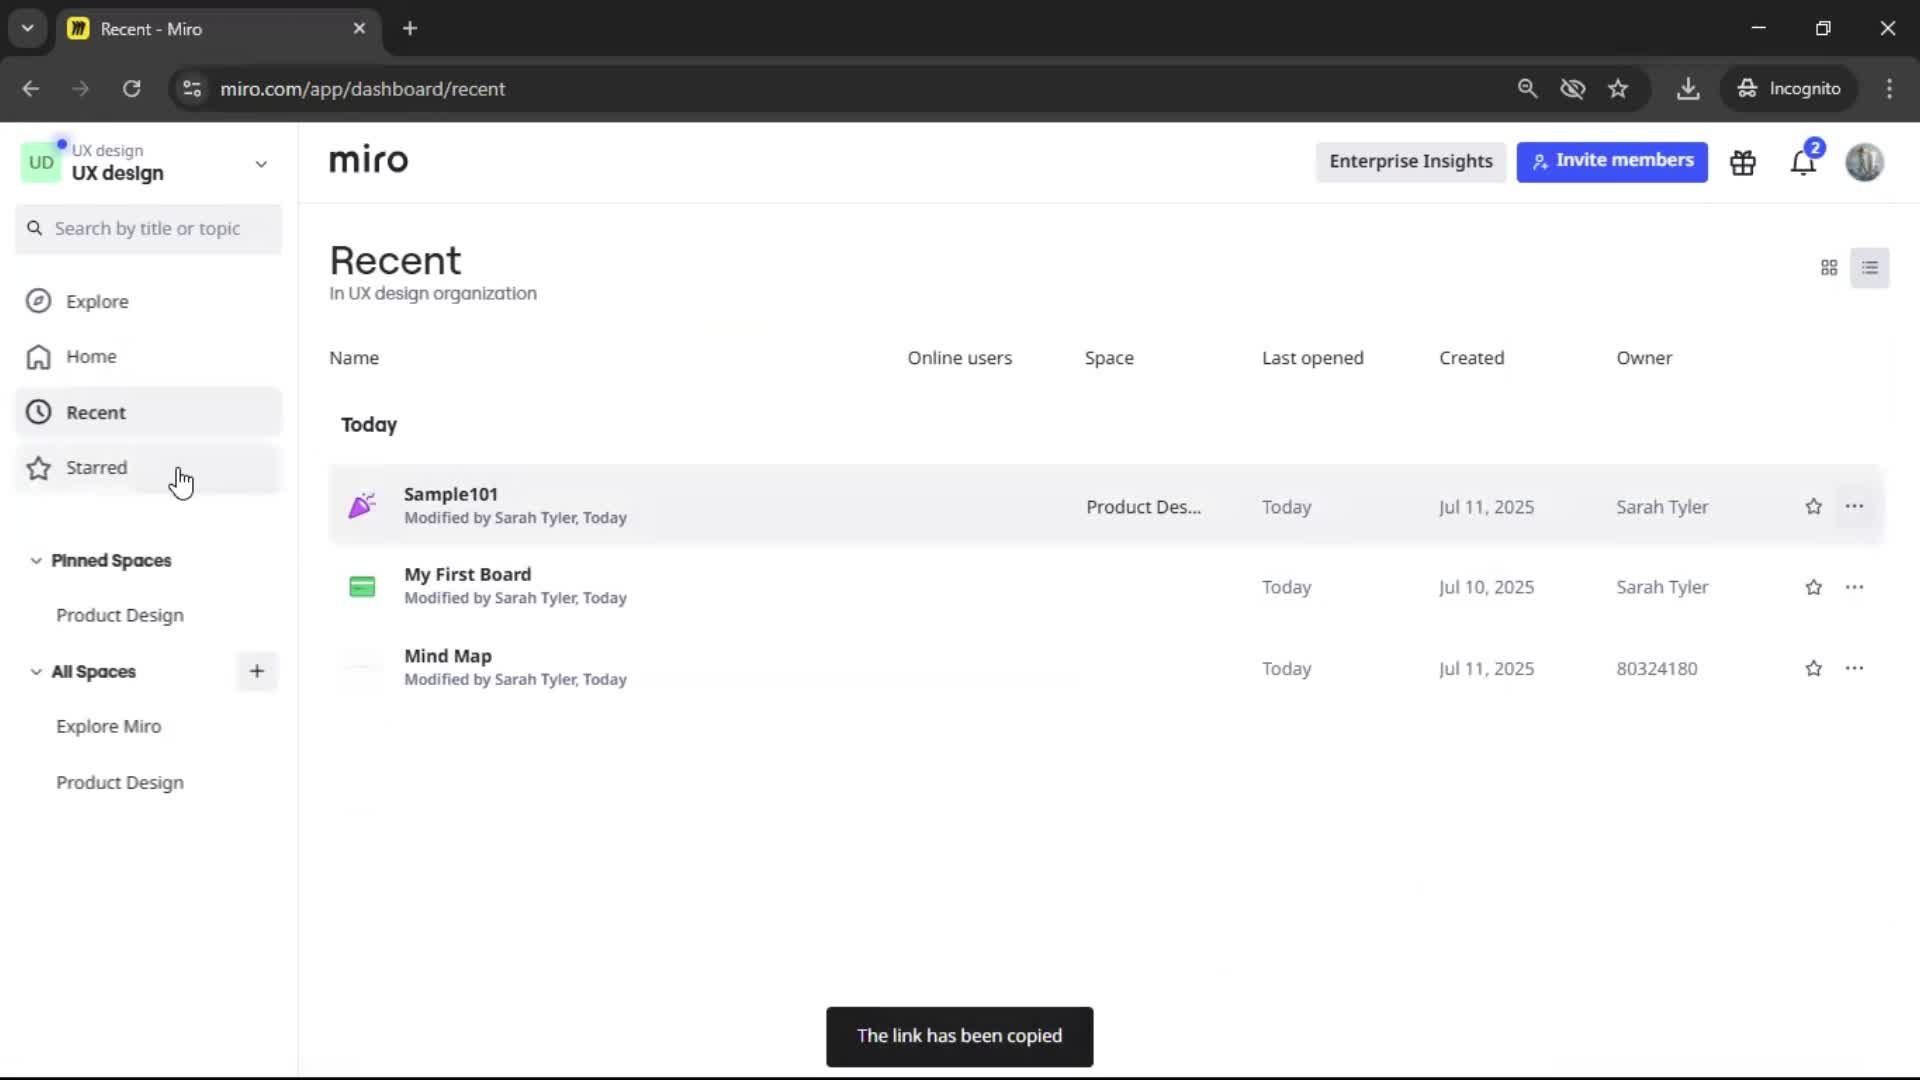Open more options for My First Board
The width and height of the screenshot is (1920, 1080).
[x=1854, y=588]
